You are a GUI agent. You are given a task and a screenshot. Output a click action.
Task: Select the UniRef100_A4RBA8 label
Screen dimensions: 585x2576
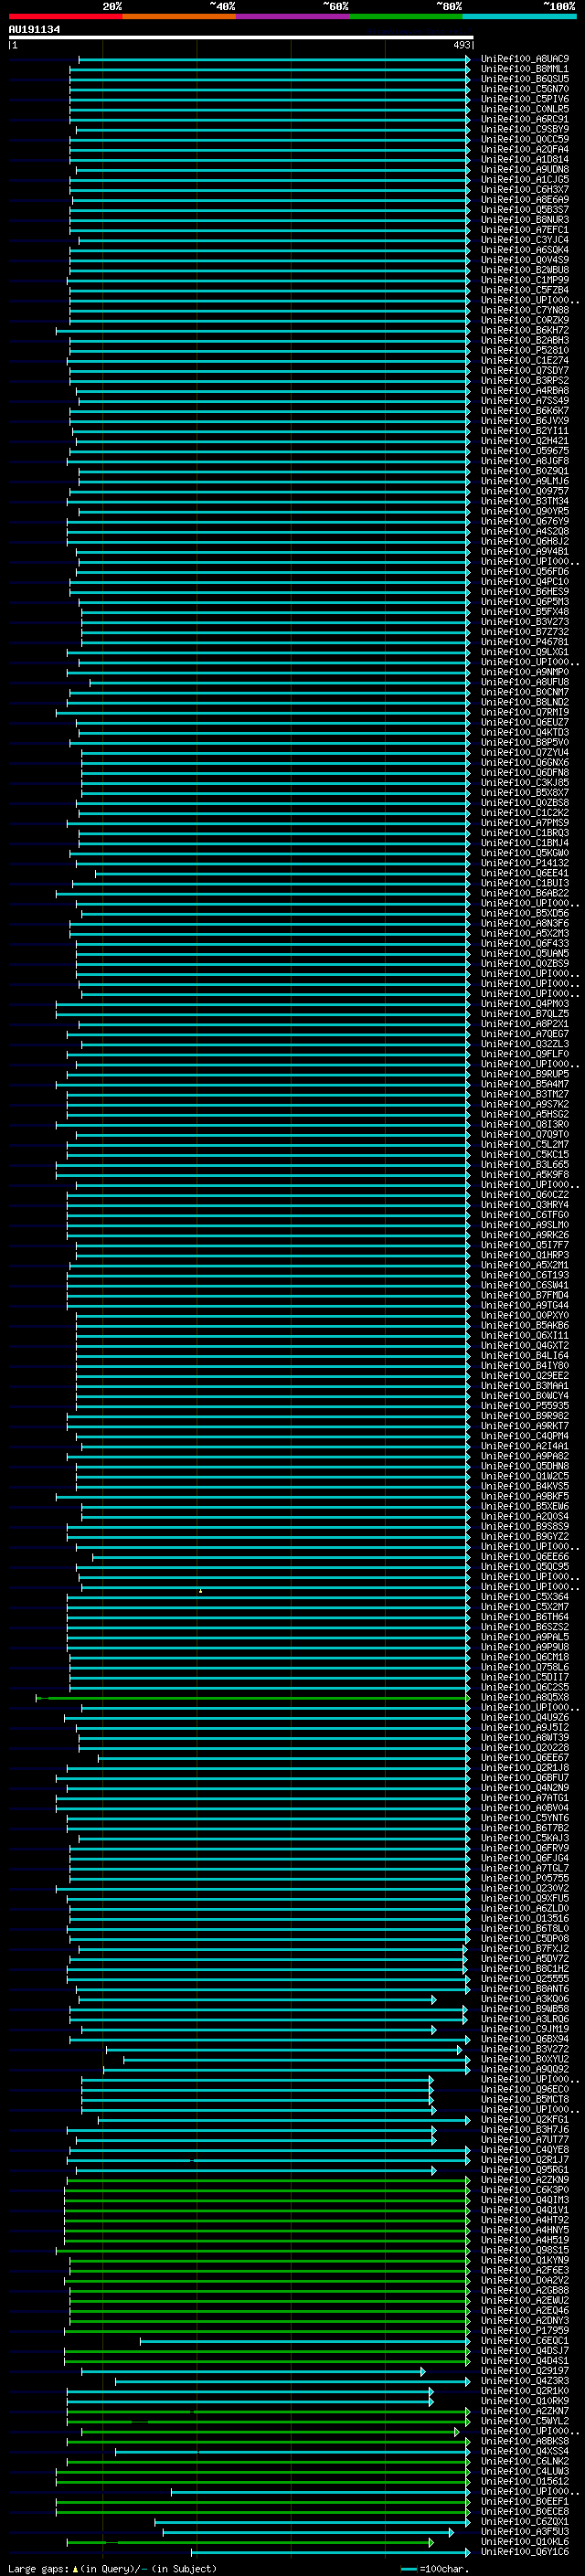525,390
